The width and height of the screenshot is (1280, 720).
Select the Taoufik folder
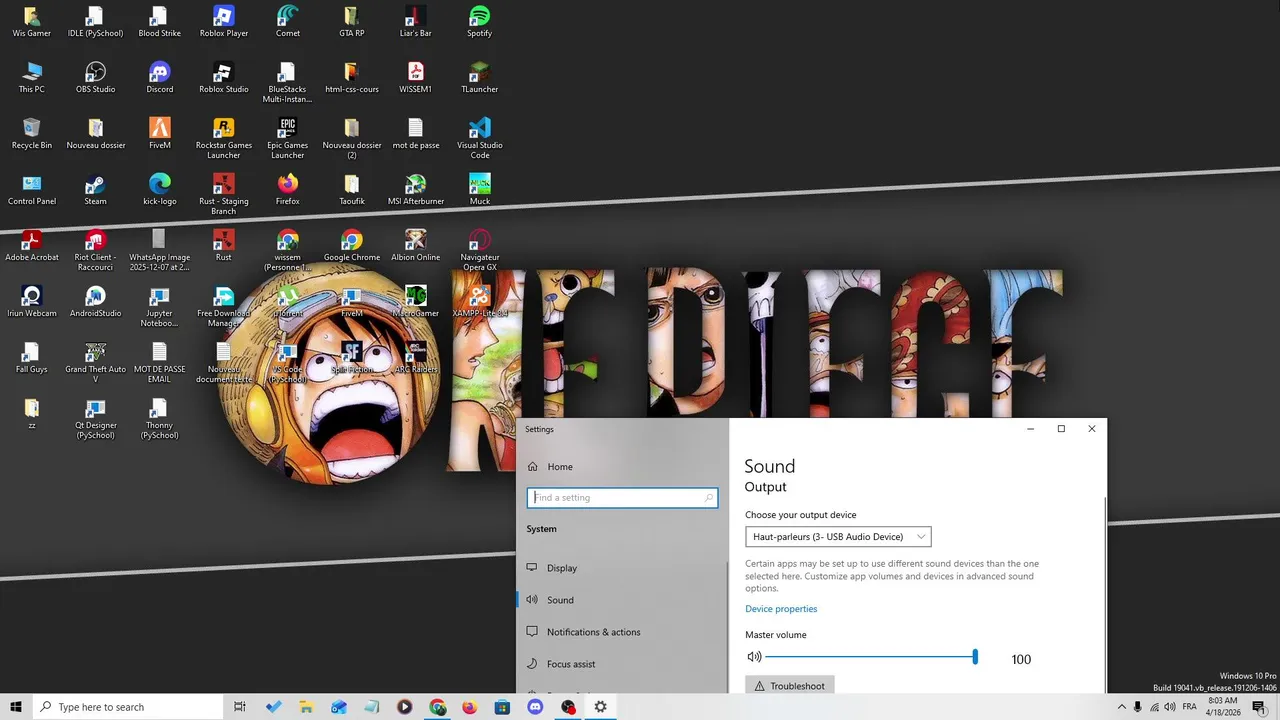(x=351, y=190)
